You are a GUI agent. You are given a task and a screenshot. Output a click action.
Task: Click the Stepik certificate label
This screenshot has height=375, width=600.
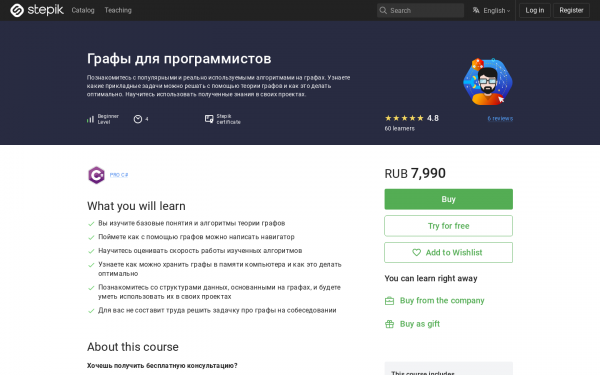coord(228,119)
